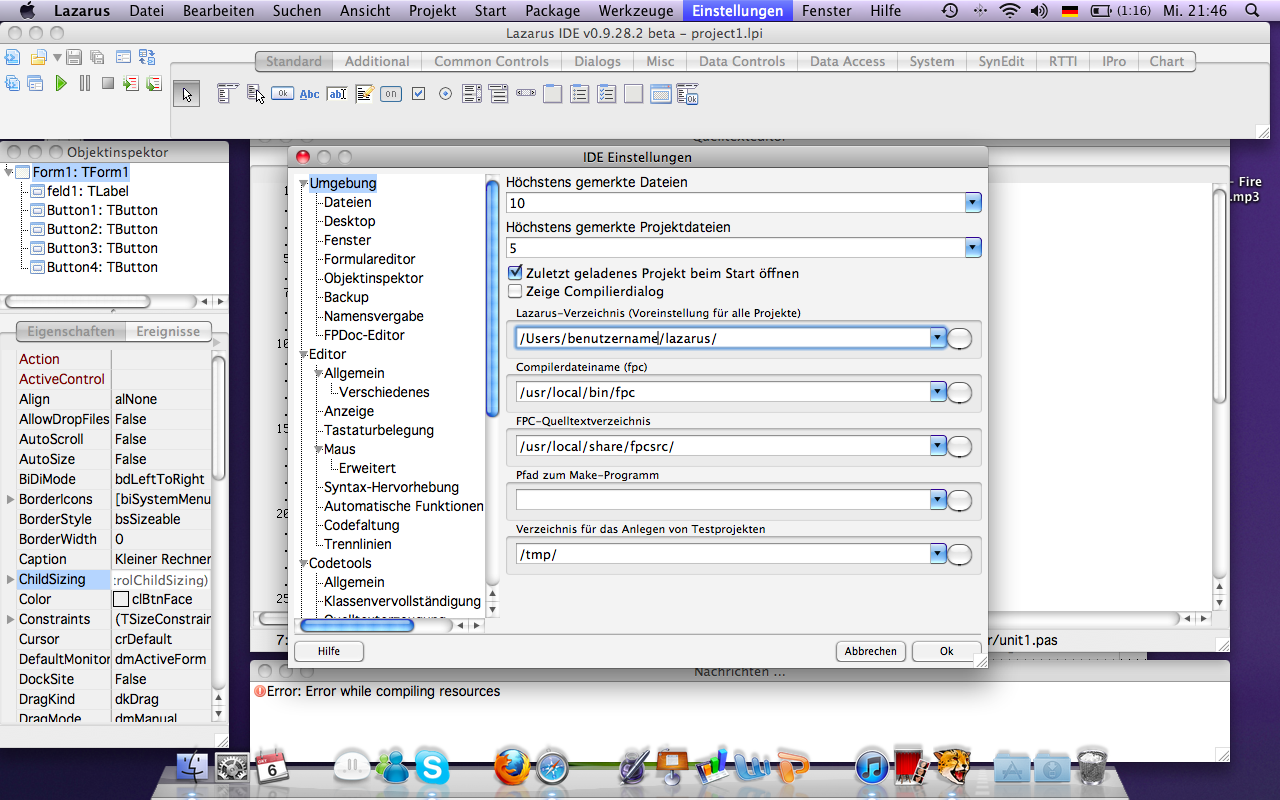This screenshot has height=800, width=1280.
Task: Disable 'Zuletzt geladenes Projekt beim Start öffnen'
Action: (x=515, y=273)
